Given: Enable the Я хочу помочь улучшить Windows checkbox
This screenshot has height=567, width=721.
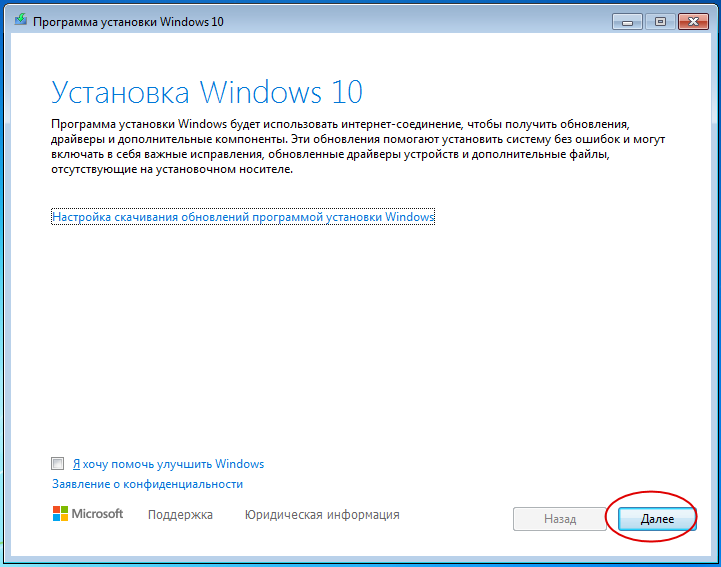Looking at the screenshot, I should pos(57,464).
